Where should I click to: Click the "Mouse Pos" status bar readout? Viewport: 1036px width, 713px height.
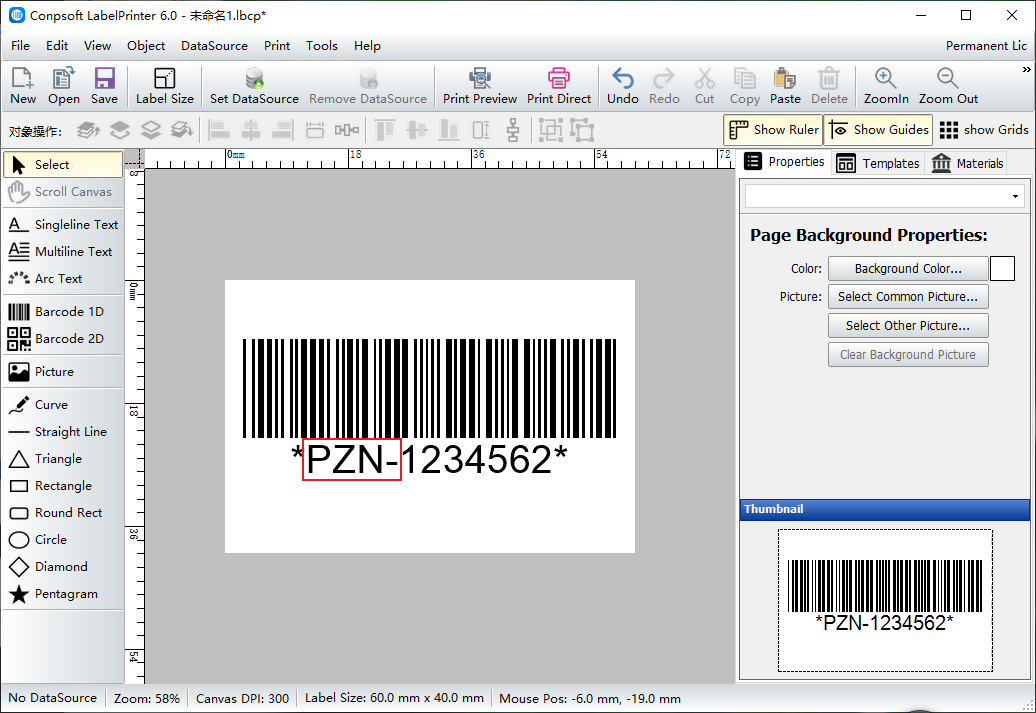pos(590,698)
